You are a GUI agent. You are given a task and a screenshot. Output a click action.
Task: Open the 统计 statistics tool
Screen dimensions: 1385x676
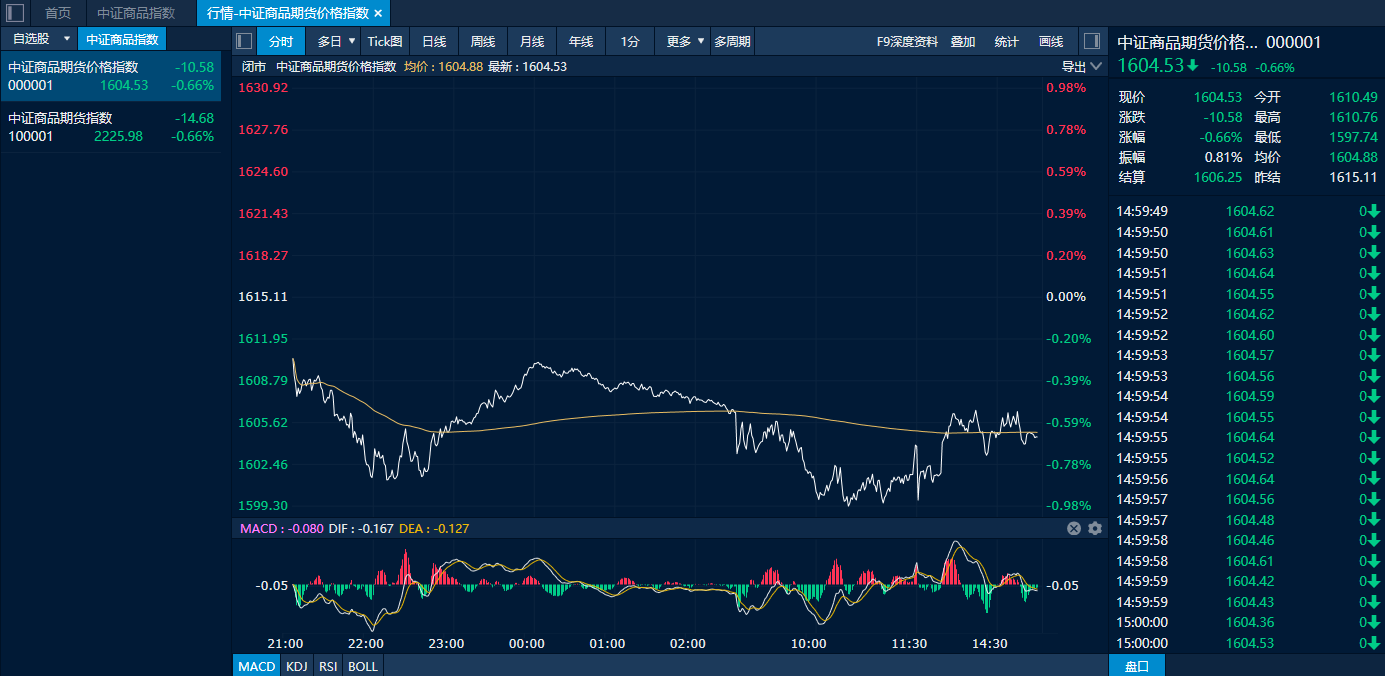(x=1007, y=41)
